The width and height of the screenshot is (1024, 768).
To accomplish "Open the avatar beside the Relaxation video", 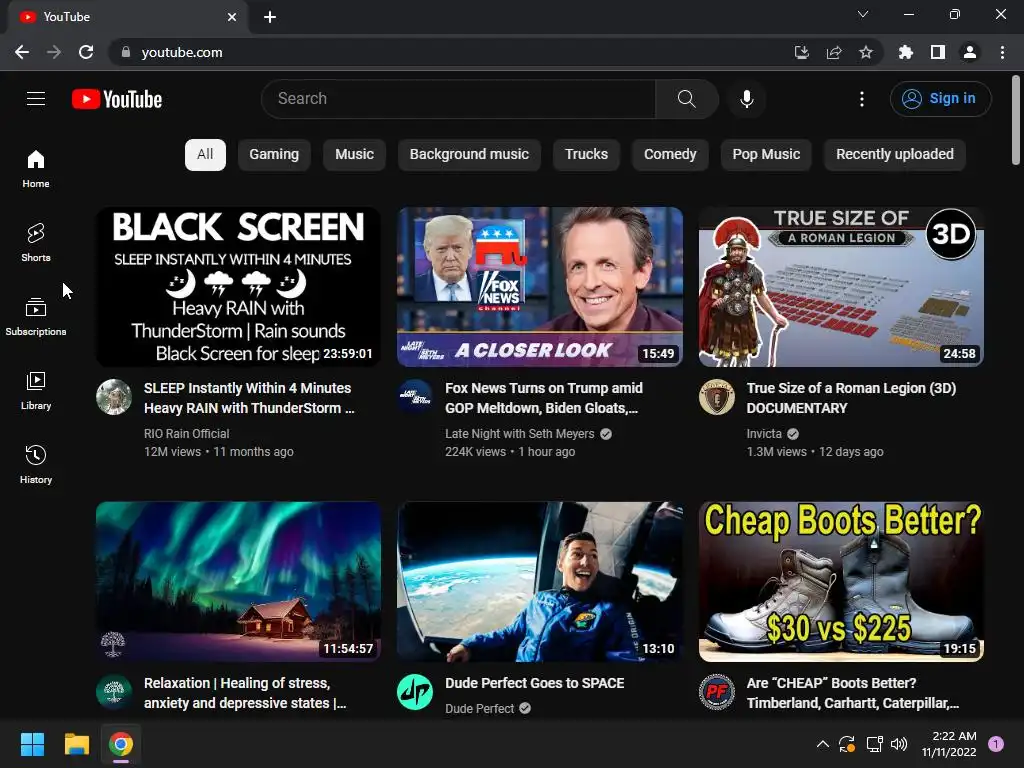I will (114, 692).
